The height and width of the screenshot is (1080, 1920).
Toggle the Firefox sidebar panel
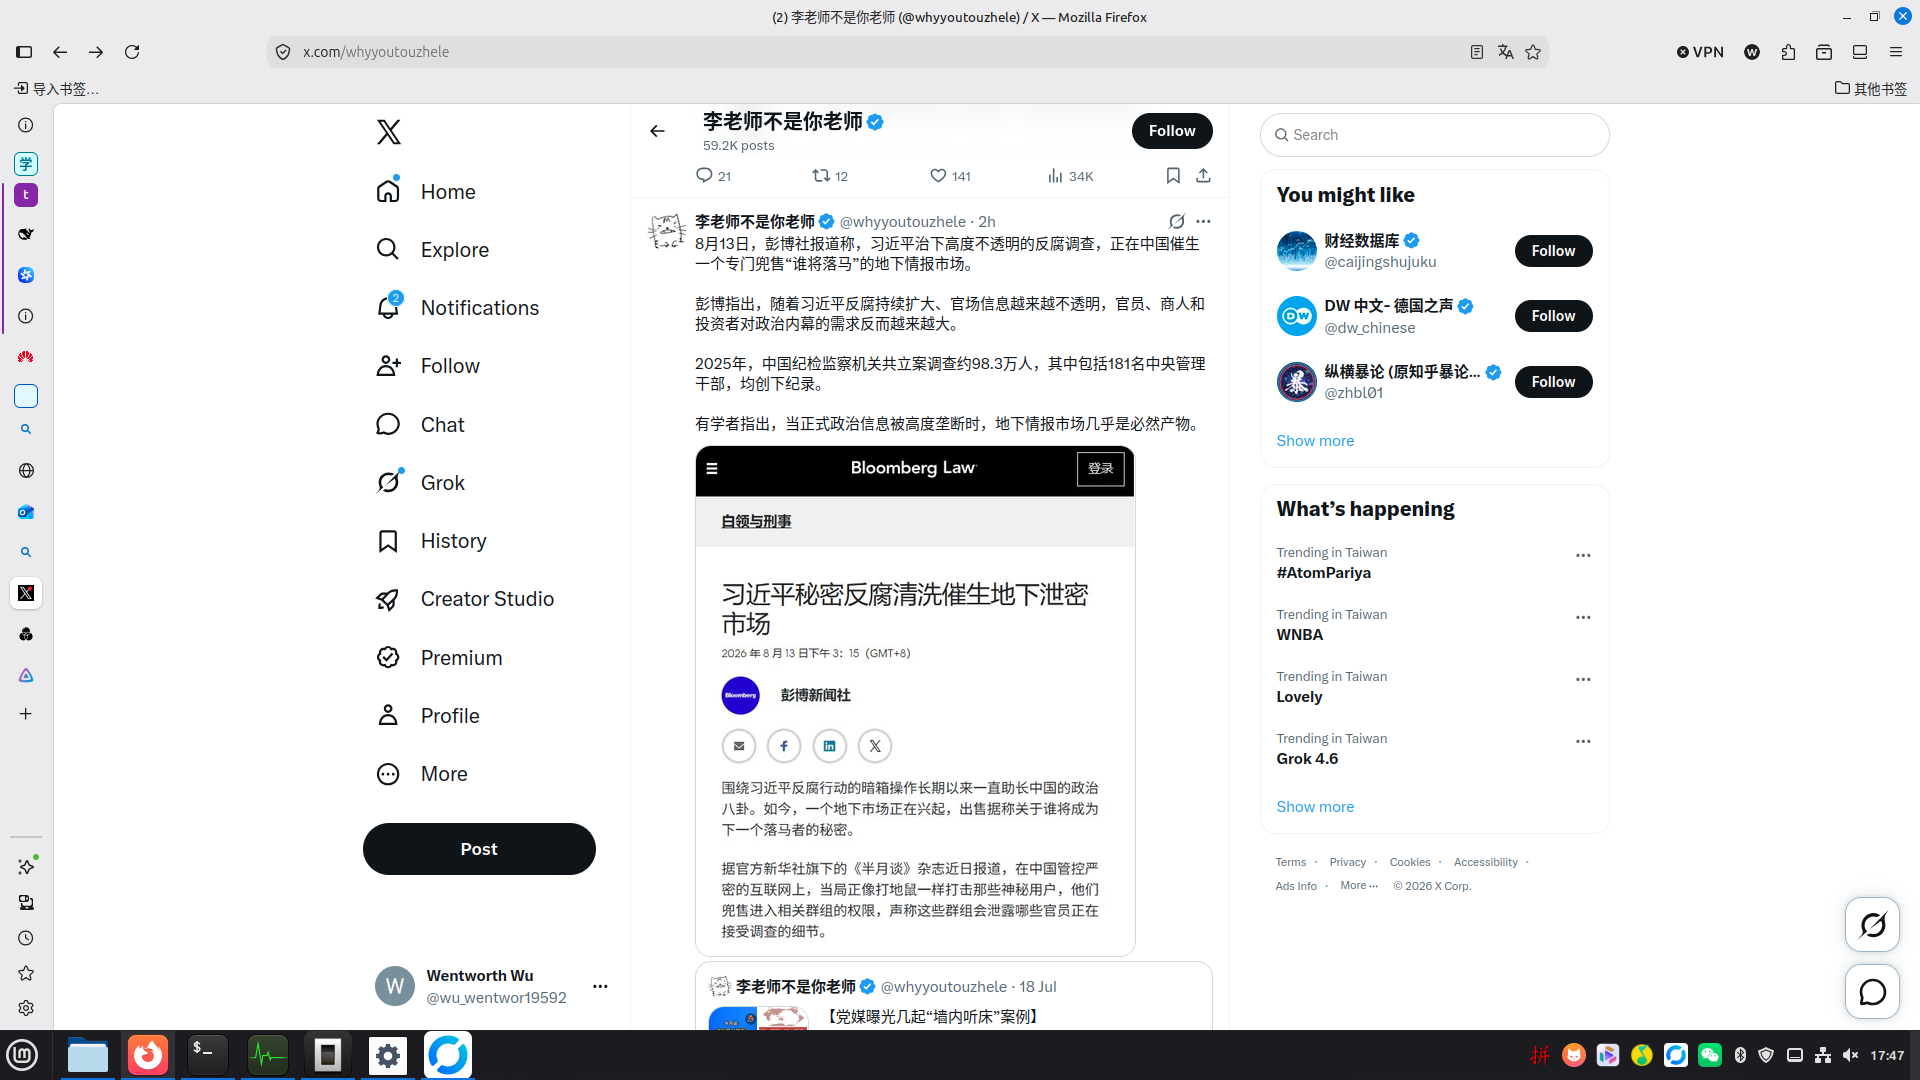pyautogui.click(x=24, y=52)
